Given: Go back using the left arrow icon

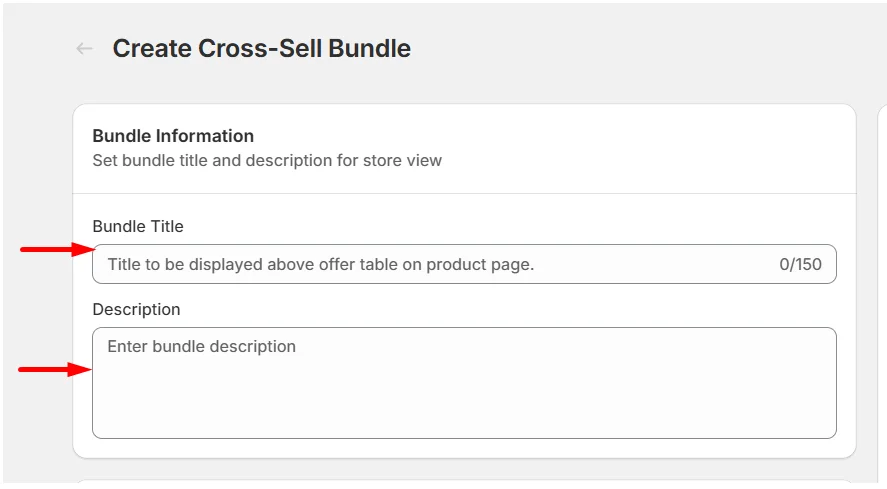Looking at the screenshot, I should tap(84, 49).
